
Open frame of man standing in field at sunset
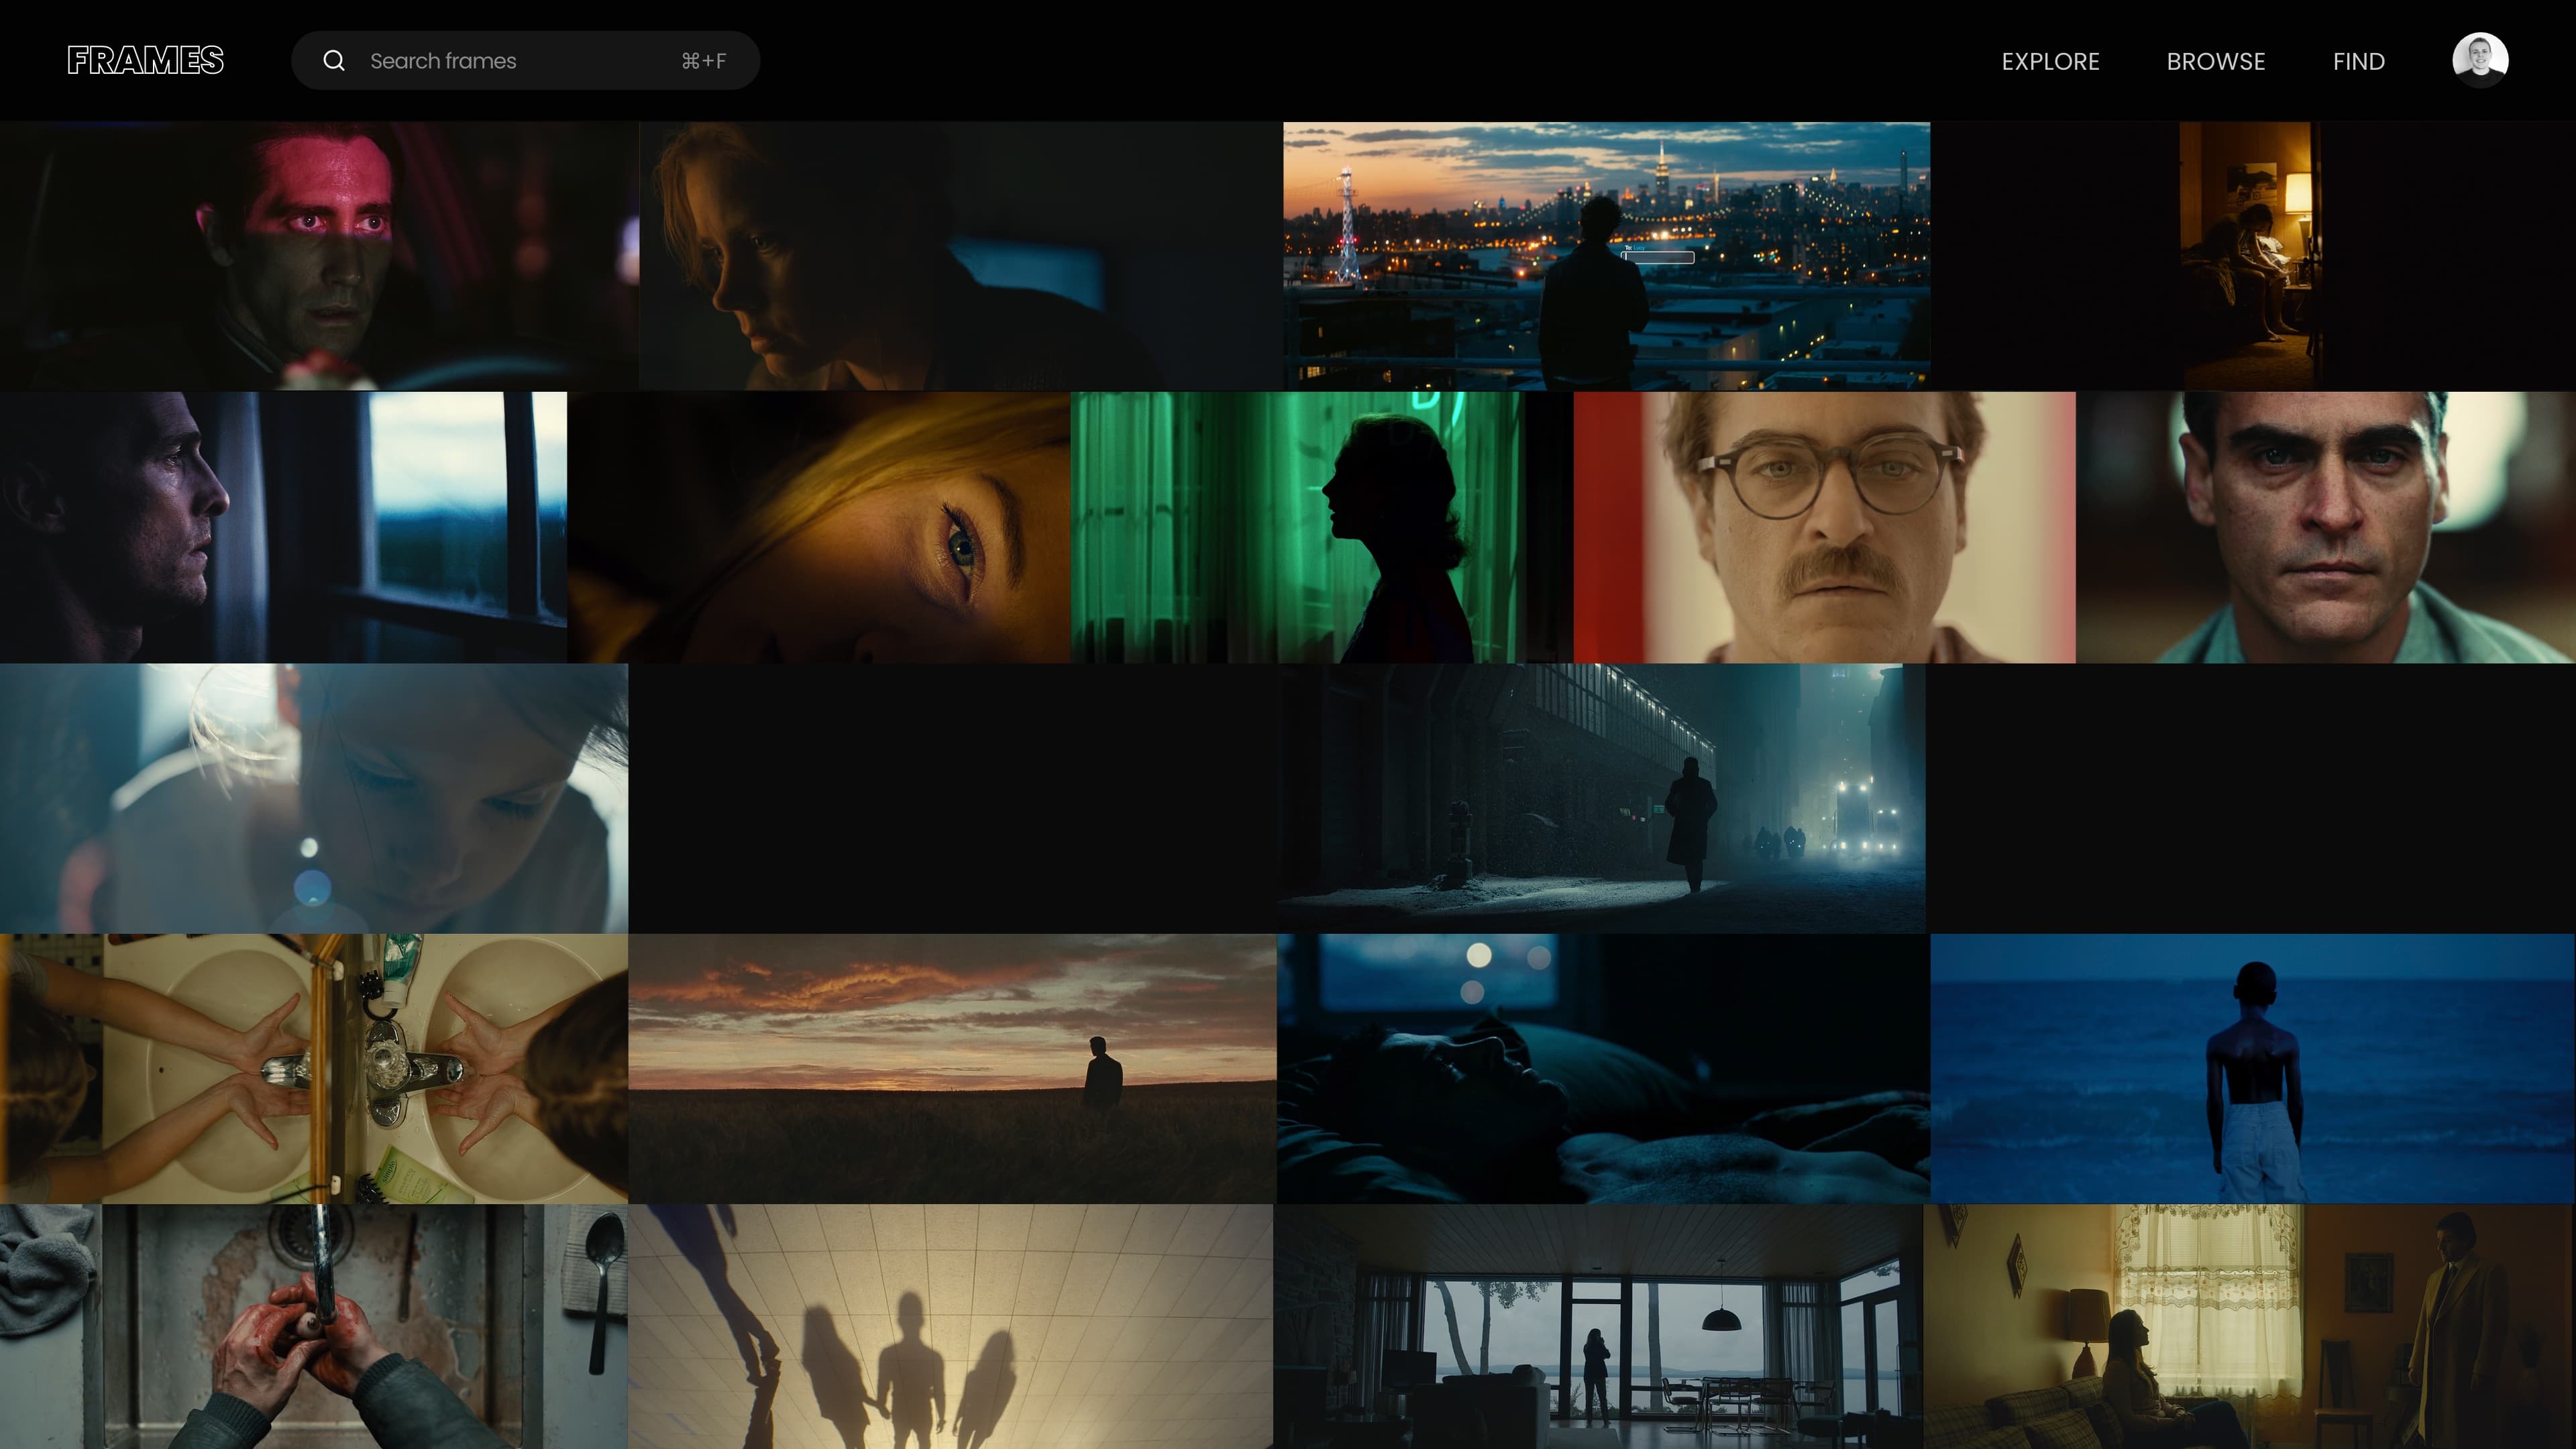pyautogui.click(x=952, y=1068)
